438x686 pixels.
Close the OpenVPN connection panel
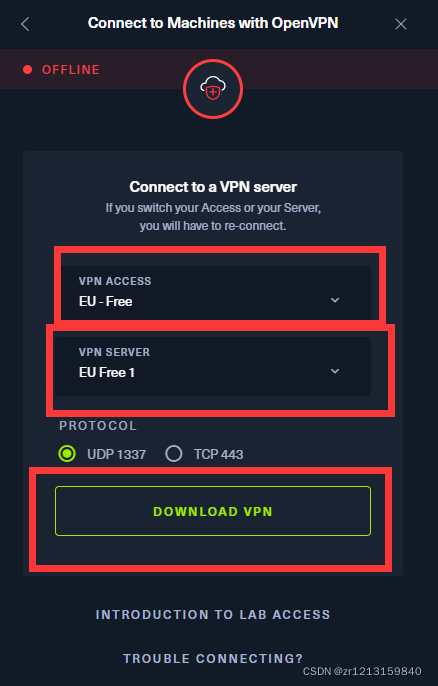401,24
